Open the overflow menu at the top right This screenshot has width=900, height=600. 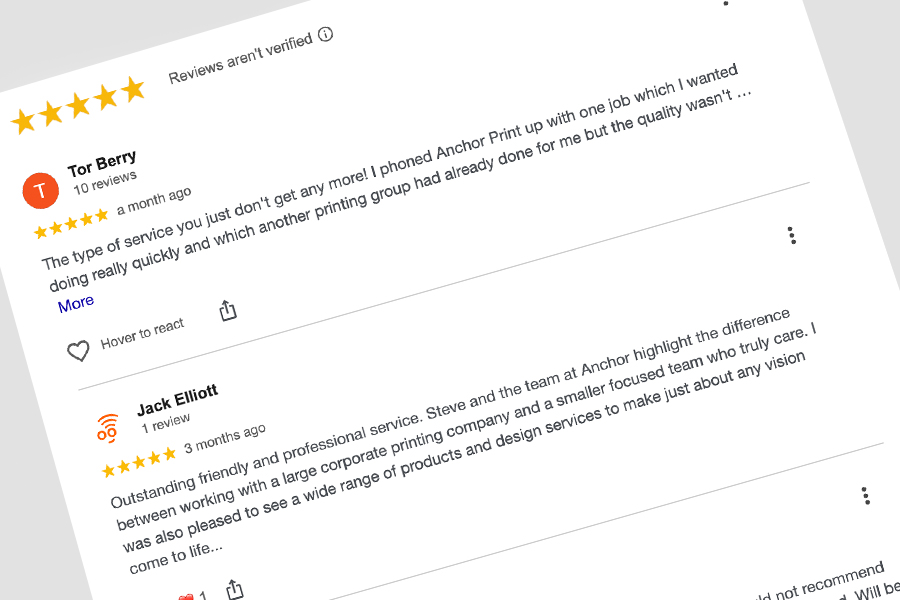pos(725,6)
